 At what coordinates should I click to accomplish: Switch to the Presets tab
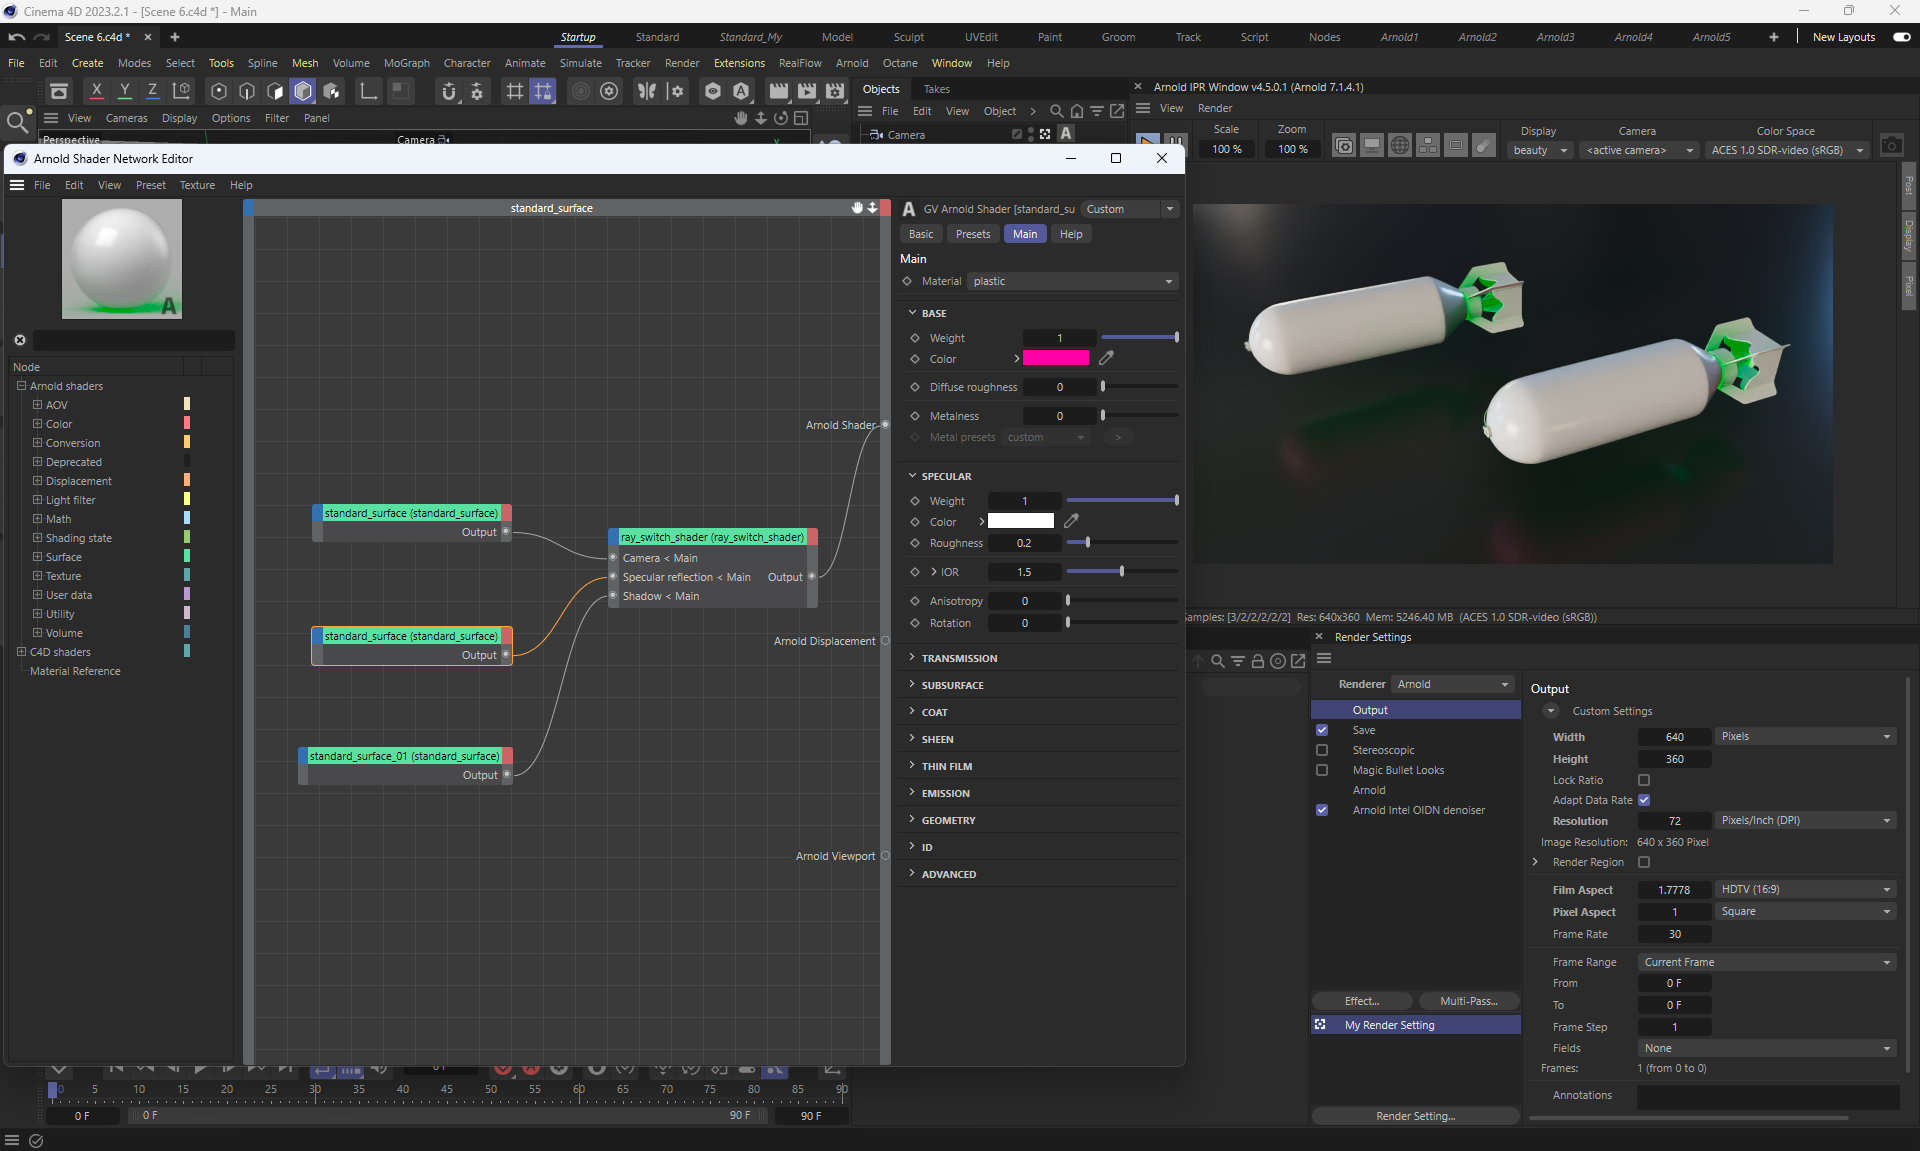[x=972, y=234]
